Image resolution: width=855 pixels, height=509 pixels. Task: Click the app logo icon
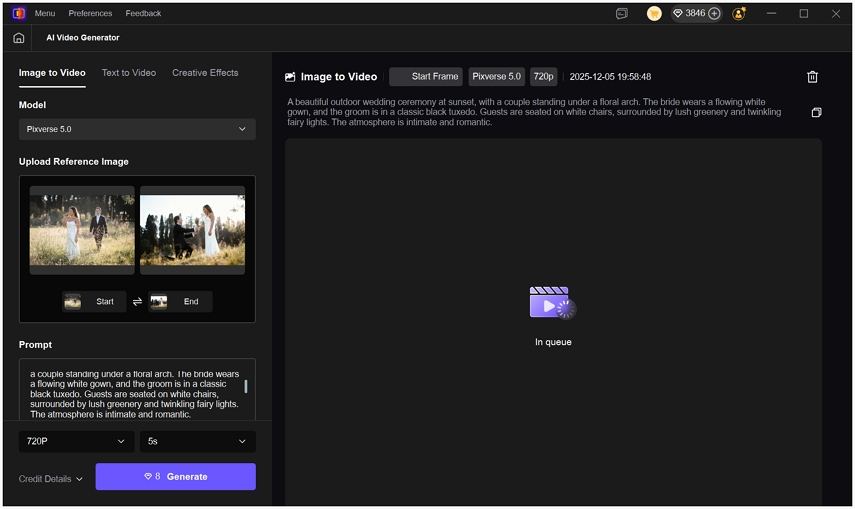coord(19,13)
